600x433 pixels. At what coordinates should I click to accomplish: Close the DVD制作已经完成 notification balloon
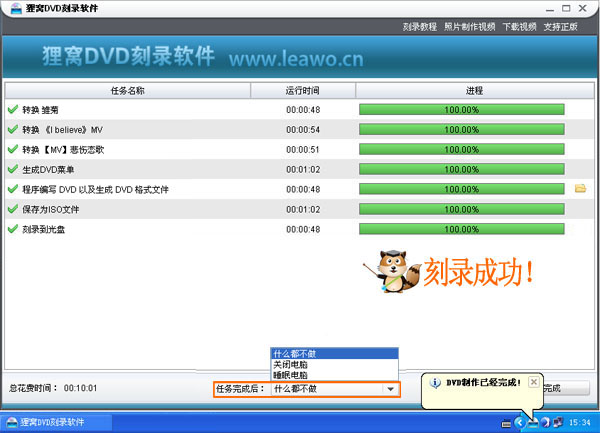(534, 382)
